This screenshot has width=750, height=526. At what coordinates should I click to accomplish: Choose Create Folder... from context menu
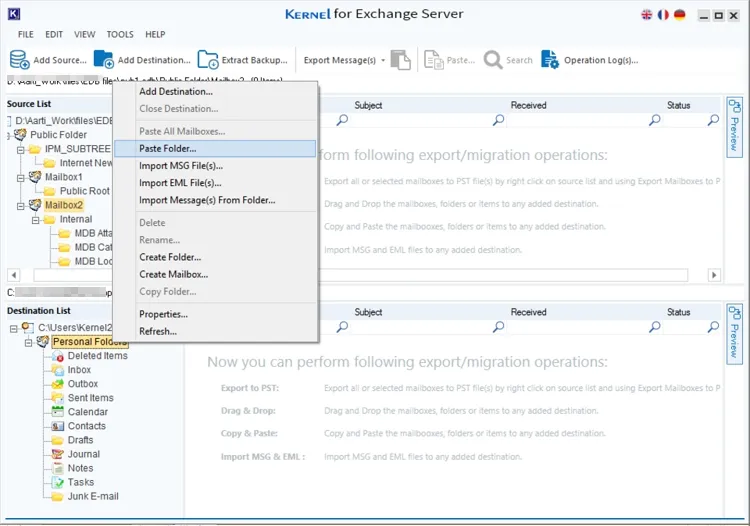click(x=215, y=257)
